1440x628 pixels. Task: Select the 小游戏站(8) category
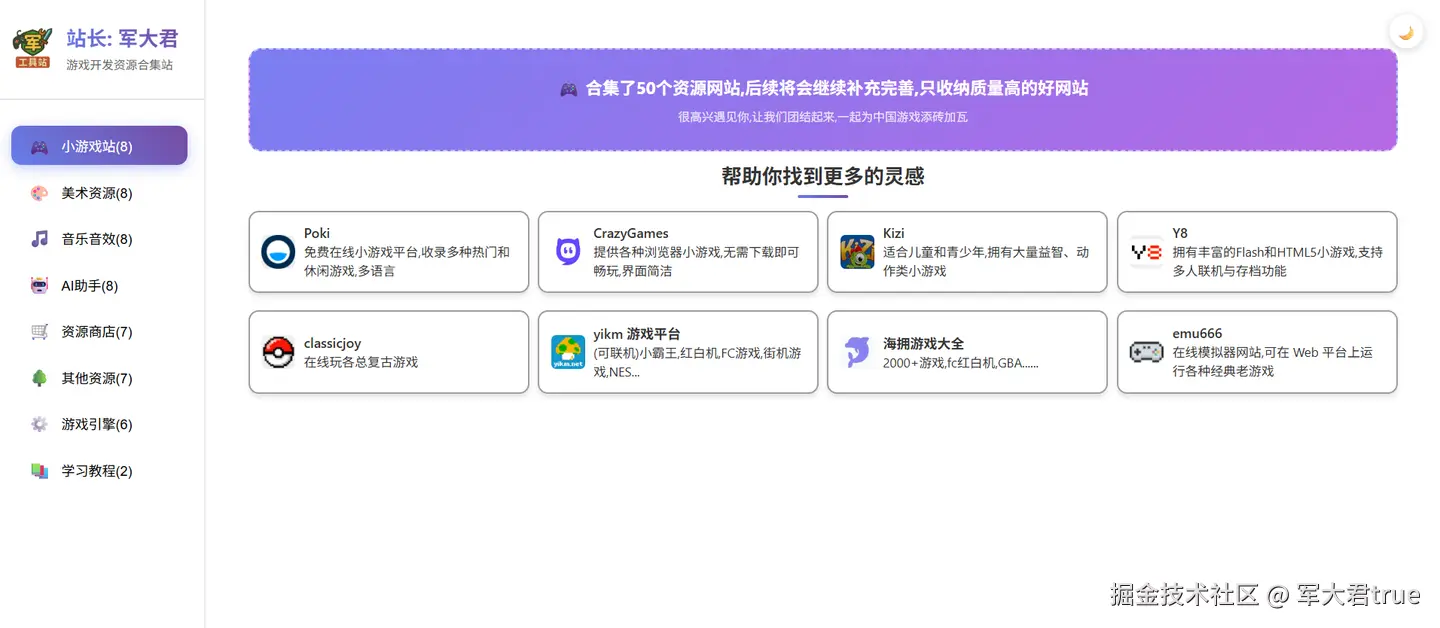(99, 146)
